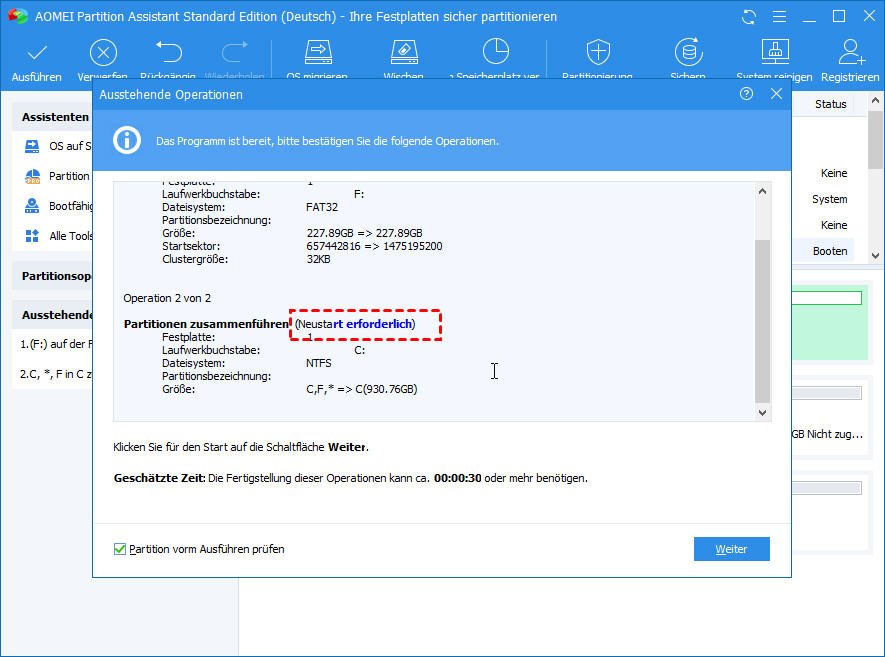
Task: Click 'Partitionen zusammenführen' heading
Action: click(206, 324)
